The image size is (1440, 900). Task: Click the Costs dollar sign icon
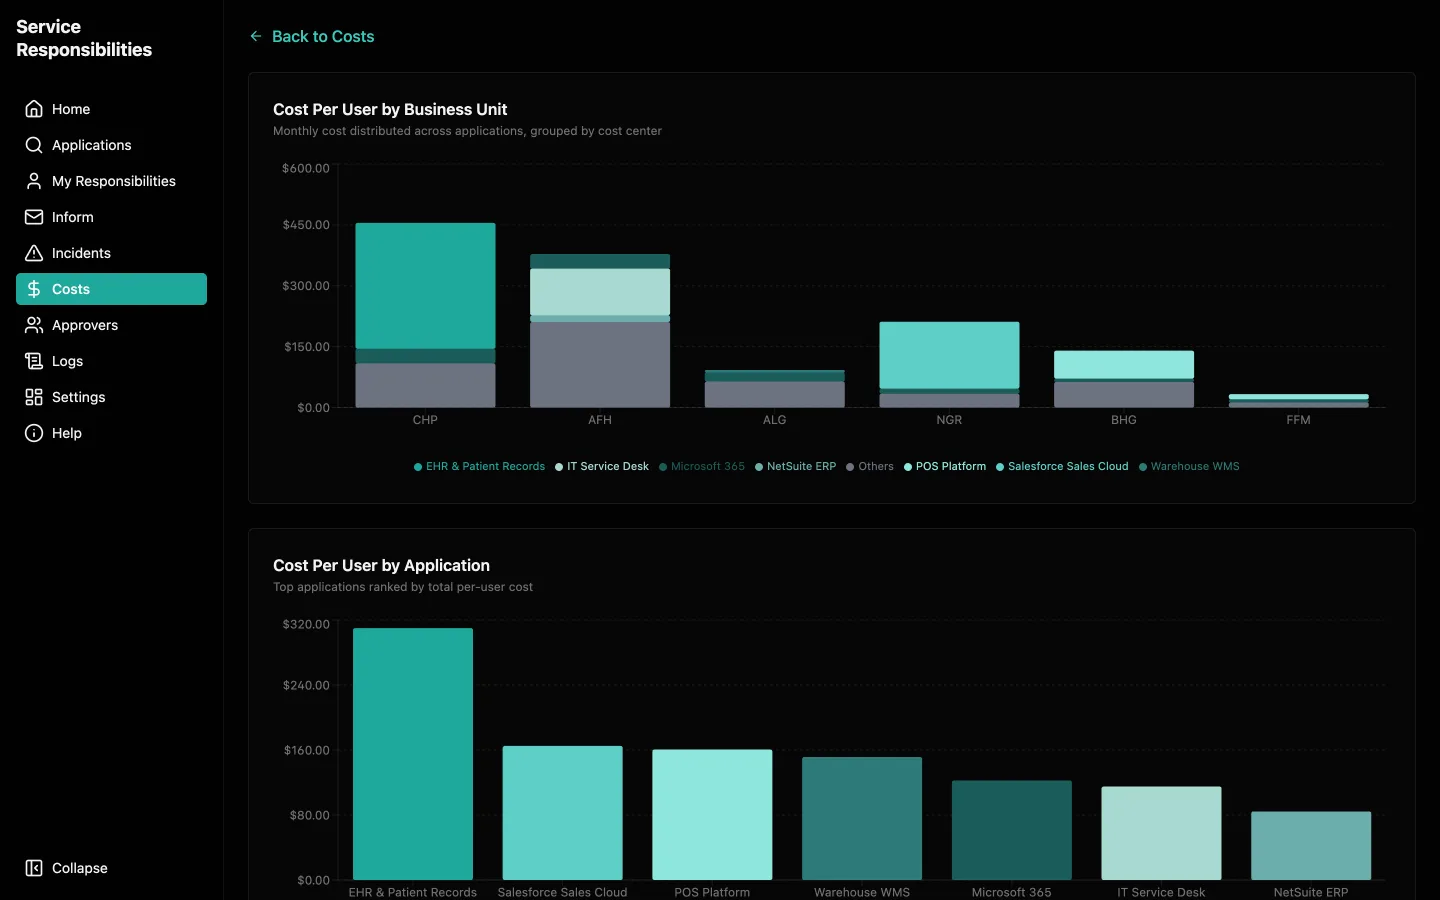coord(34,289)
